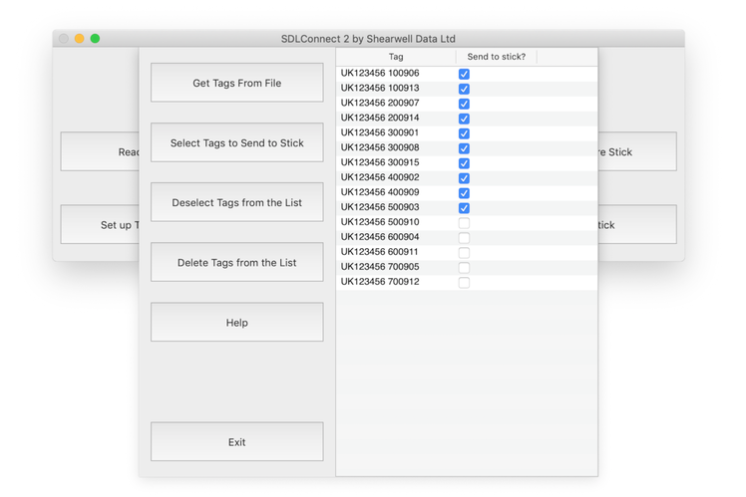This screenshot has height=497, width=746.
Task: Uncheck Send to stick for UK123456 200907
Action: pyautogui.click(x=464, y=104)
